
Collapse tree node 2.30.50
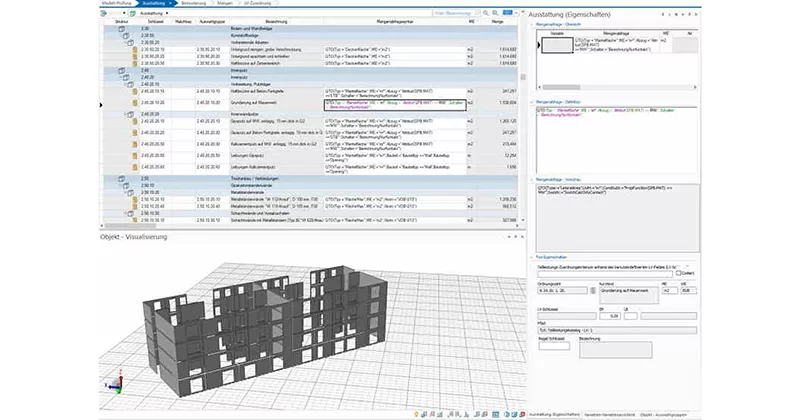click(x=126, y=36)
